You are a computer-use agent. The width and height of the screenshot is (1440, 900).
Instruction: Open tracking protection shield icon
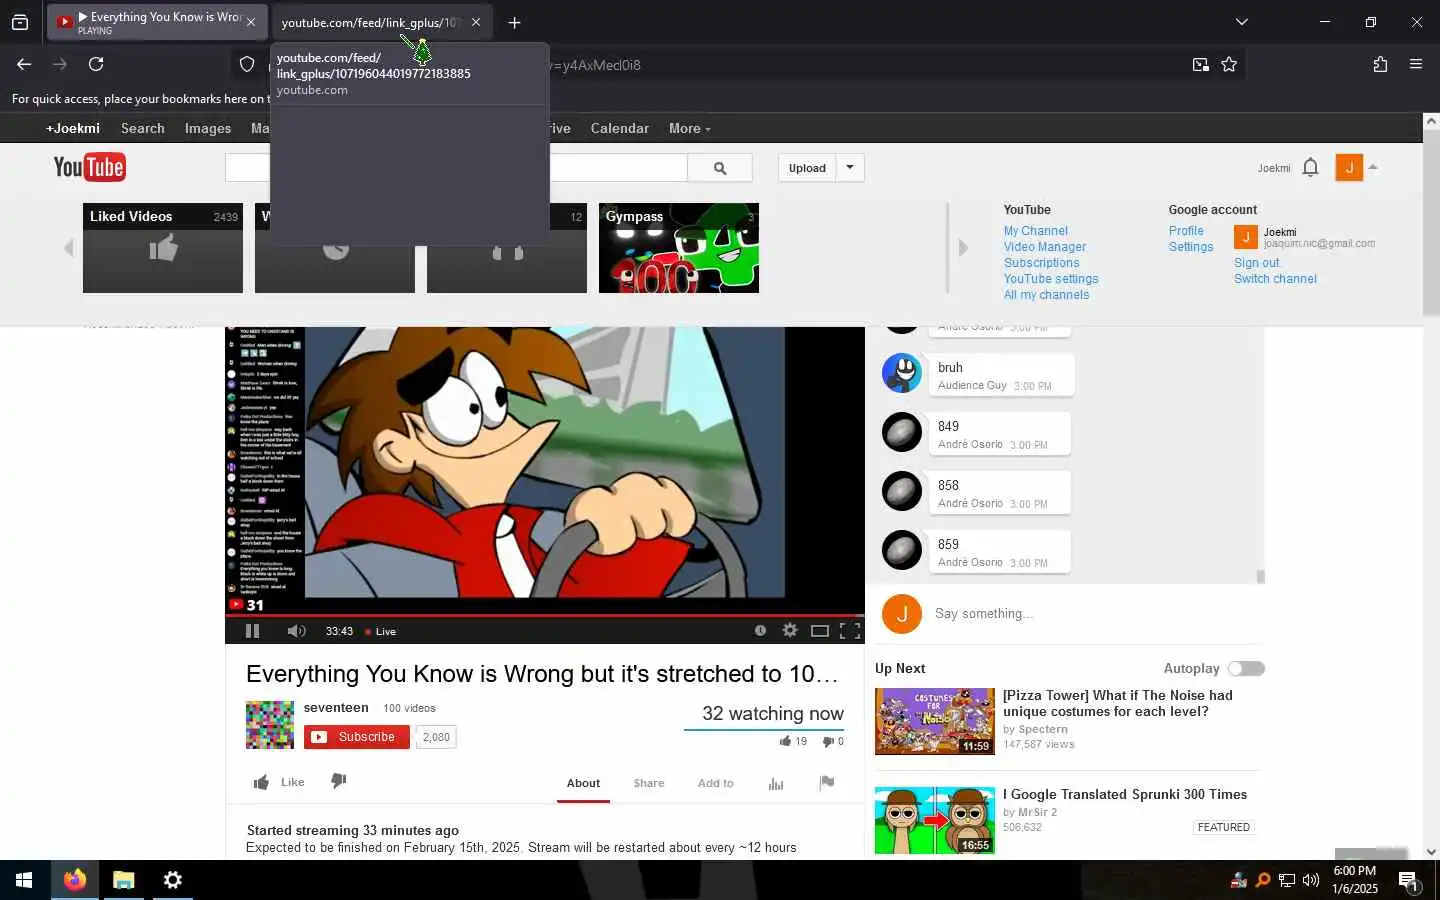247,64
